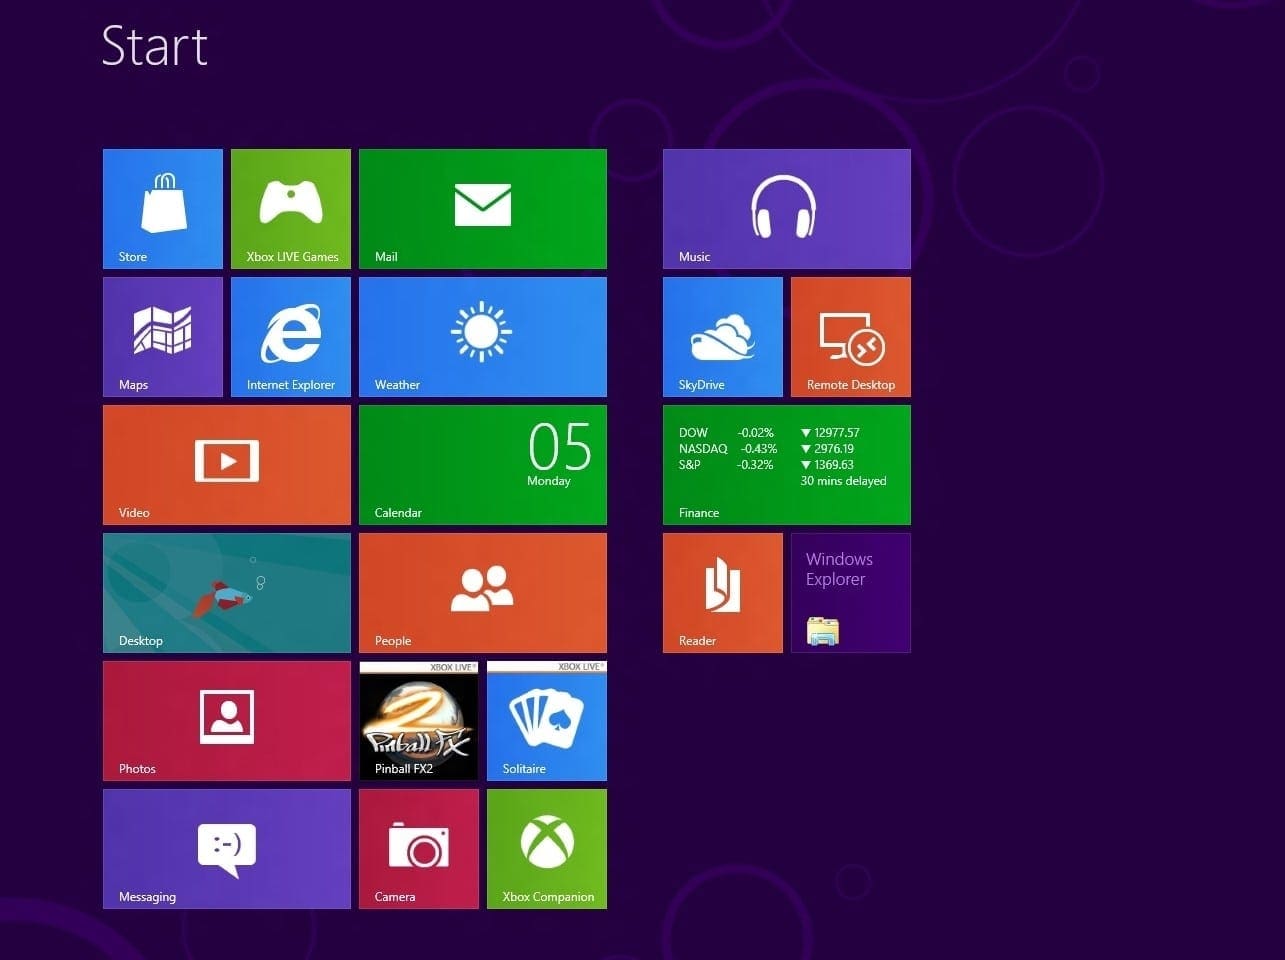Start the Solitaire card game

[x=546, y=720]
